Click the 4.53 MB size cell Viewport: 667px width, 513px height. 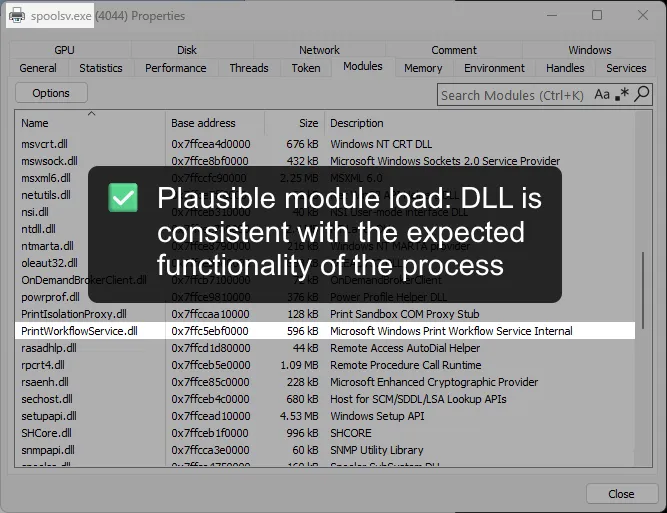299,416
